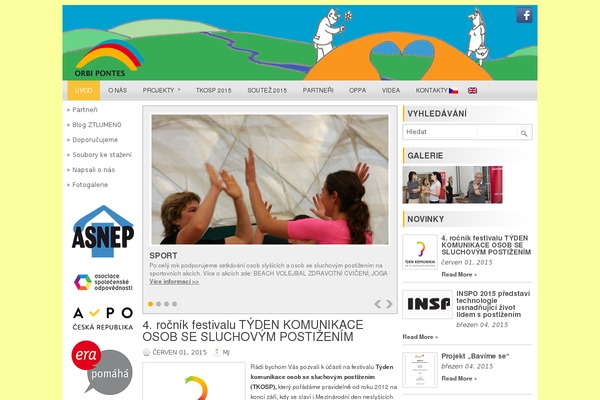Click into the Hledat search field
This screenshot has height=400, width=600.
460,132
